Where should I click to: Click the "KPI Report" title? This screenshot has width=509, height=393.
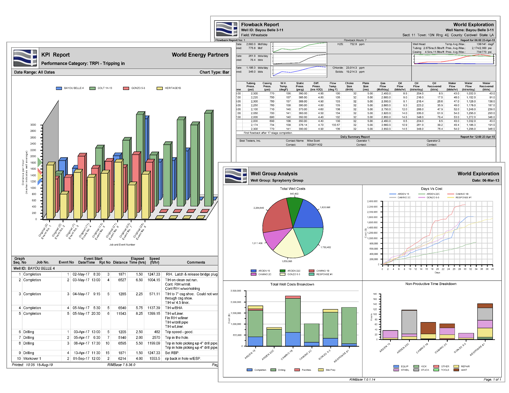click(55, 55)
